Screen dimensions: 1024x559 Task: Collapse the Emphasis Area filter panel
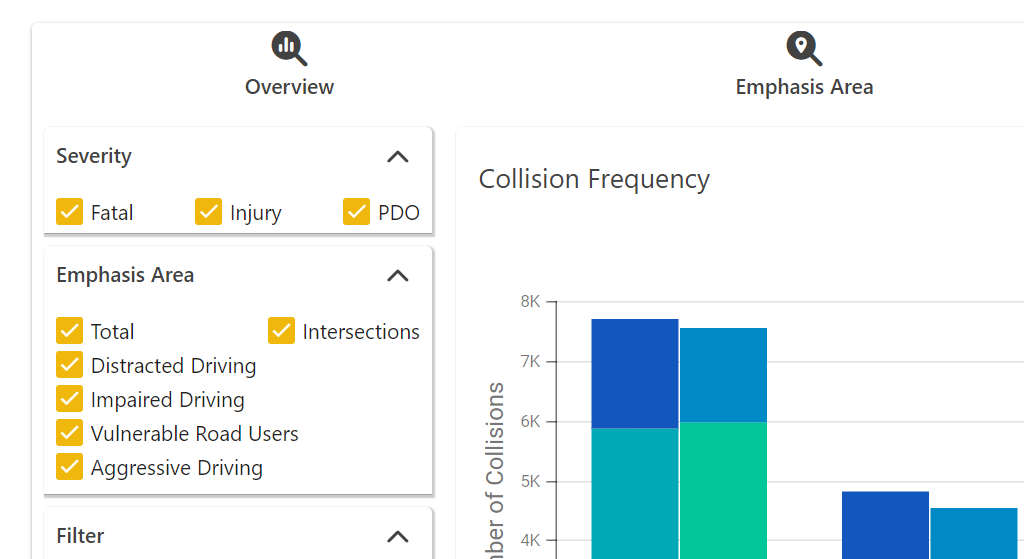click(398, 276)
